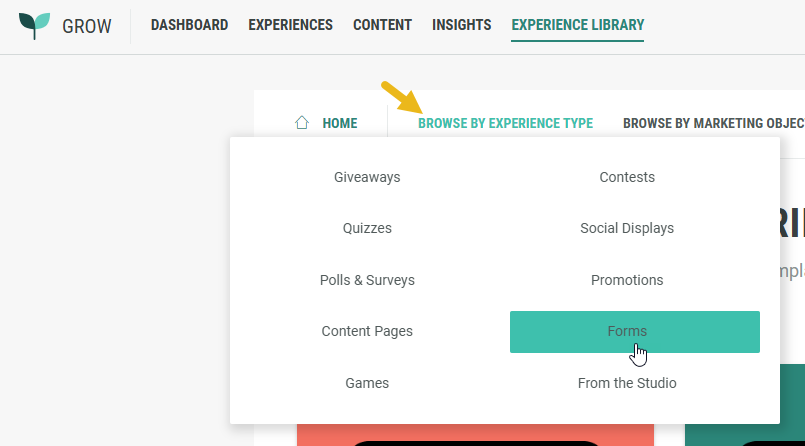
Task: Click the Home house icon
Action: [x=302, y=123]
